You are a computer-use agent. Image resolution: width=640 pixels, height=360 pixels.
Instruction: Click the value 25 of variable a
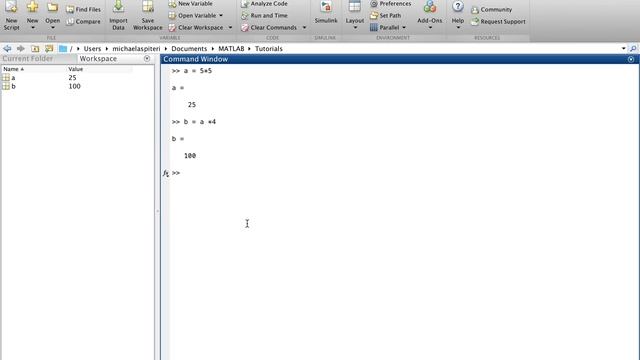coord(72,78)
